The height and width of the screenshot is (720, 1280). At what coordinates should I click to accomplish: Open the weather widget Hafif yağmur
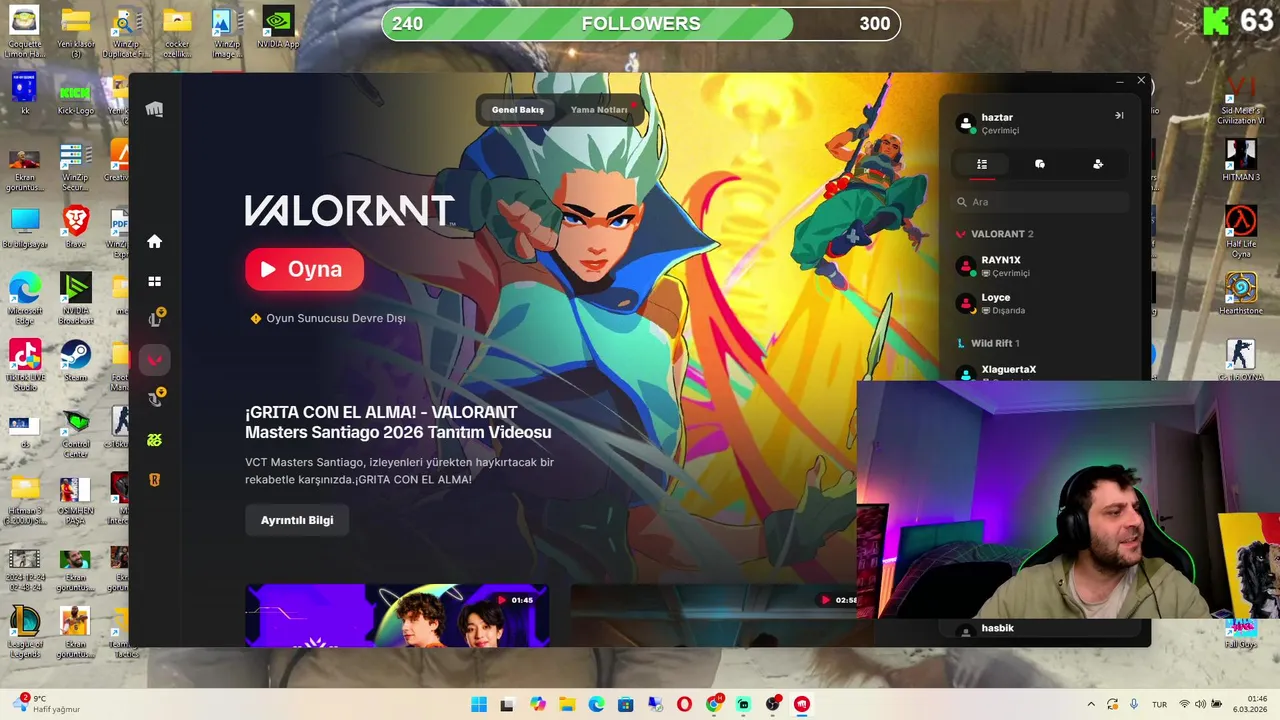click(44, 704)
